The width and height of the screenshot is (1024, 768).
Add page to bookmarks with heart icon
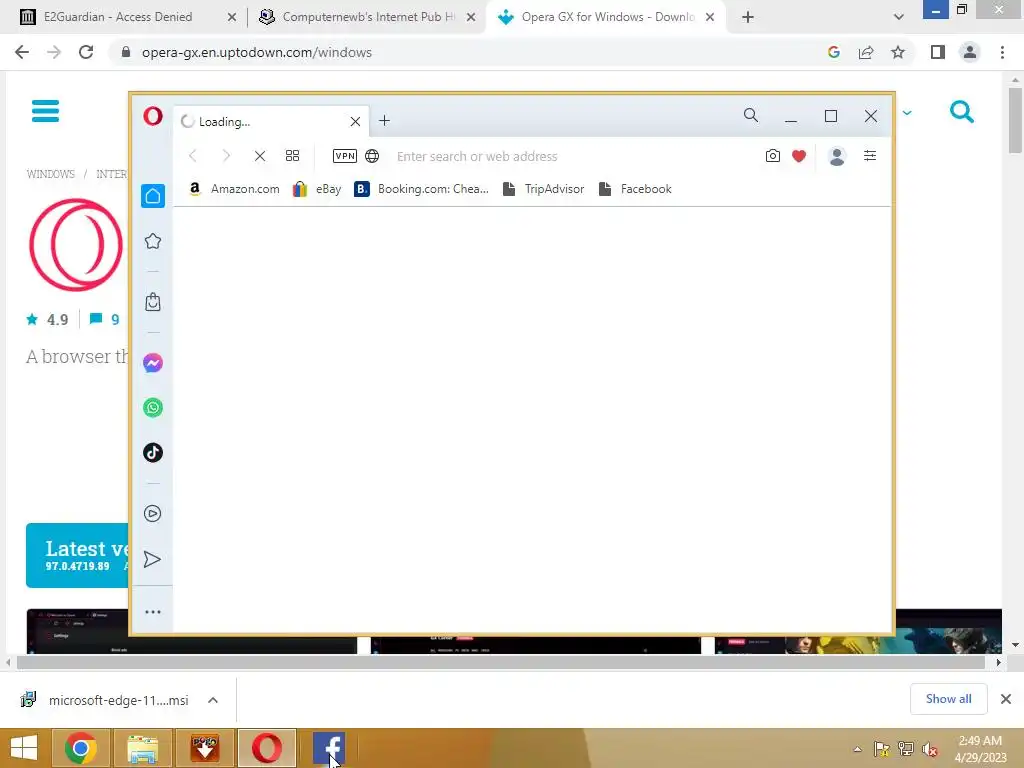coord(799,155)
